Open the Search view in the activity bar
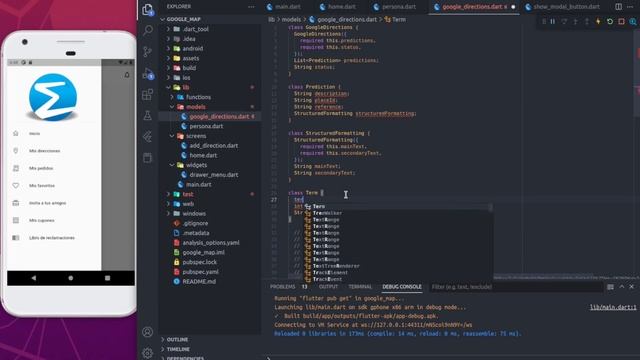Screen dimensions: 640x360 [148, 31]
